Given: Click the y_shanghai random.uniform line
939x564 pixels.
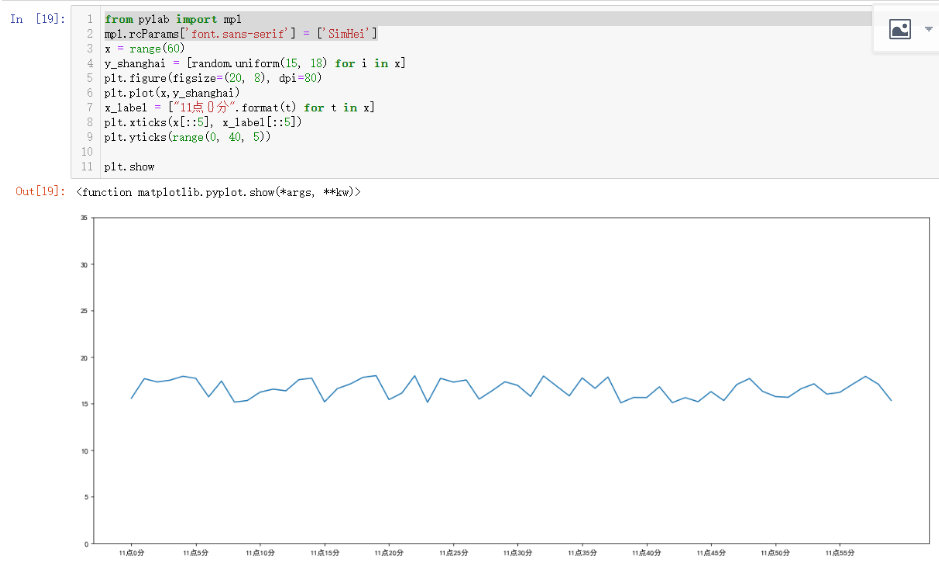Looking at the screenshot, I should coord(255,63).
